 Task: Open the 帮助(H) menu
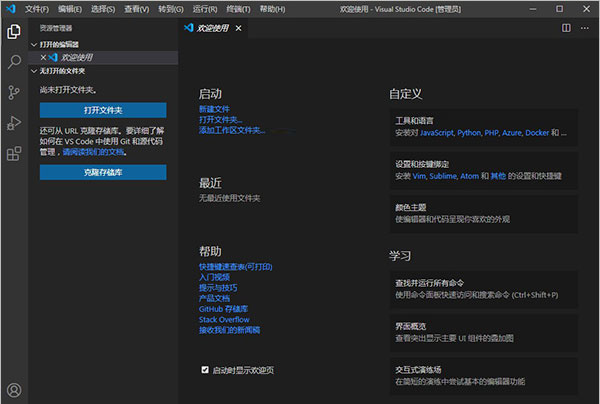(272, 9)
